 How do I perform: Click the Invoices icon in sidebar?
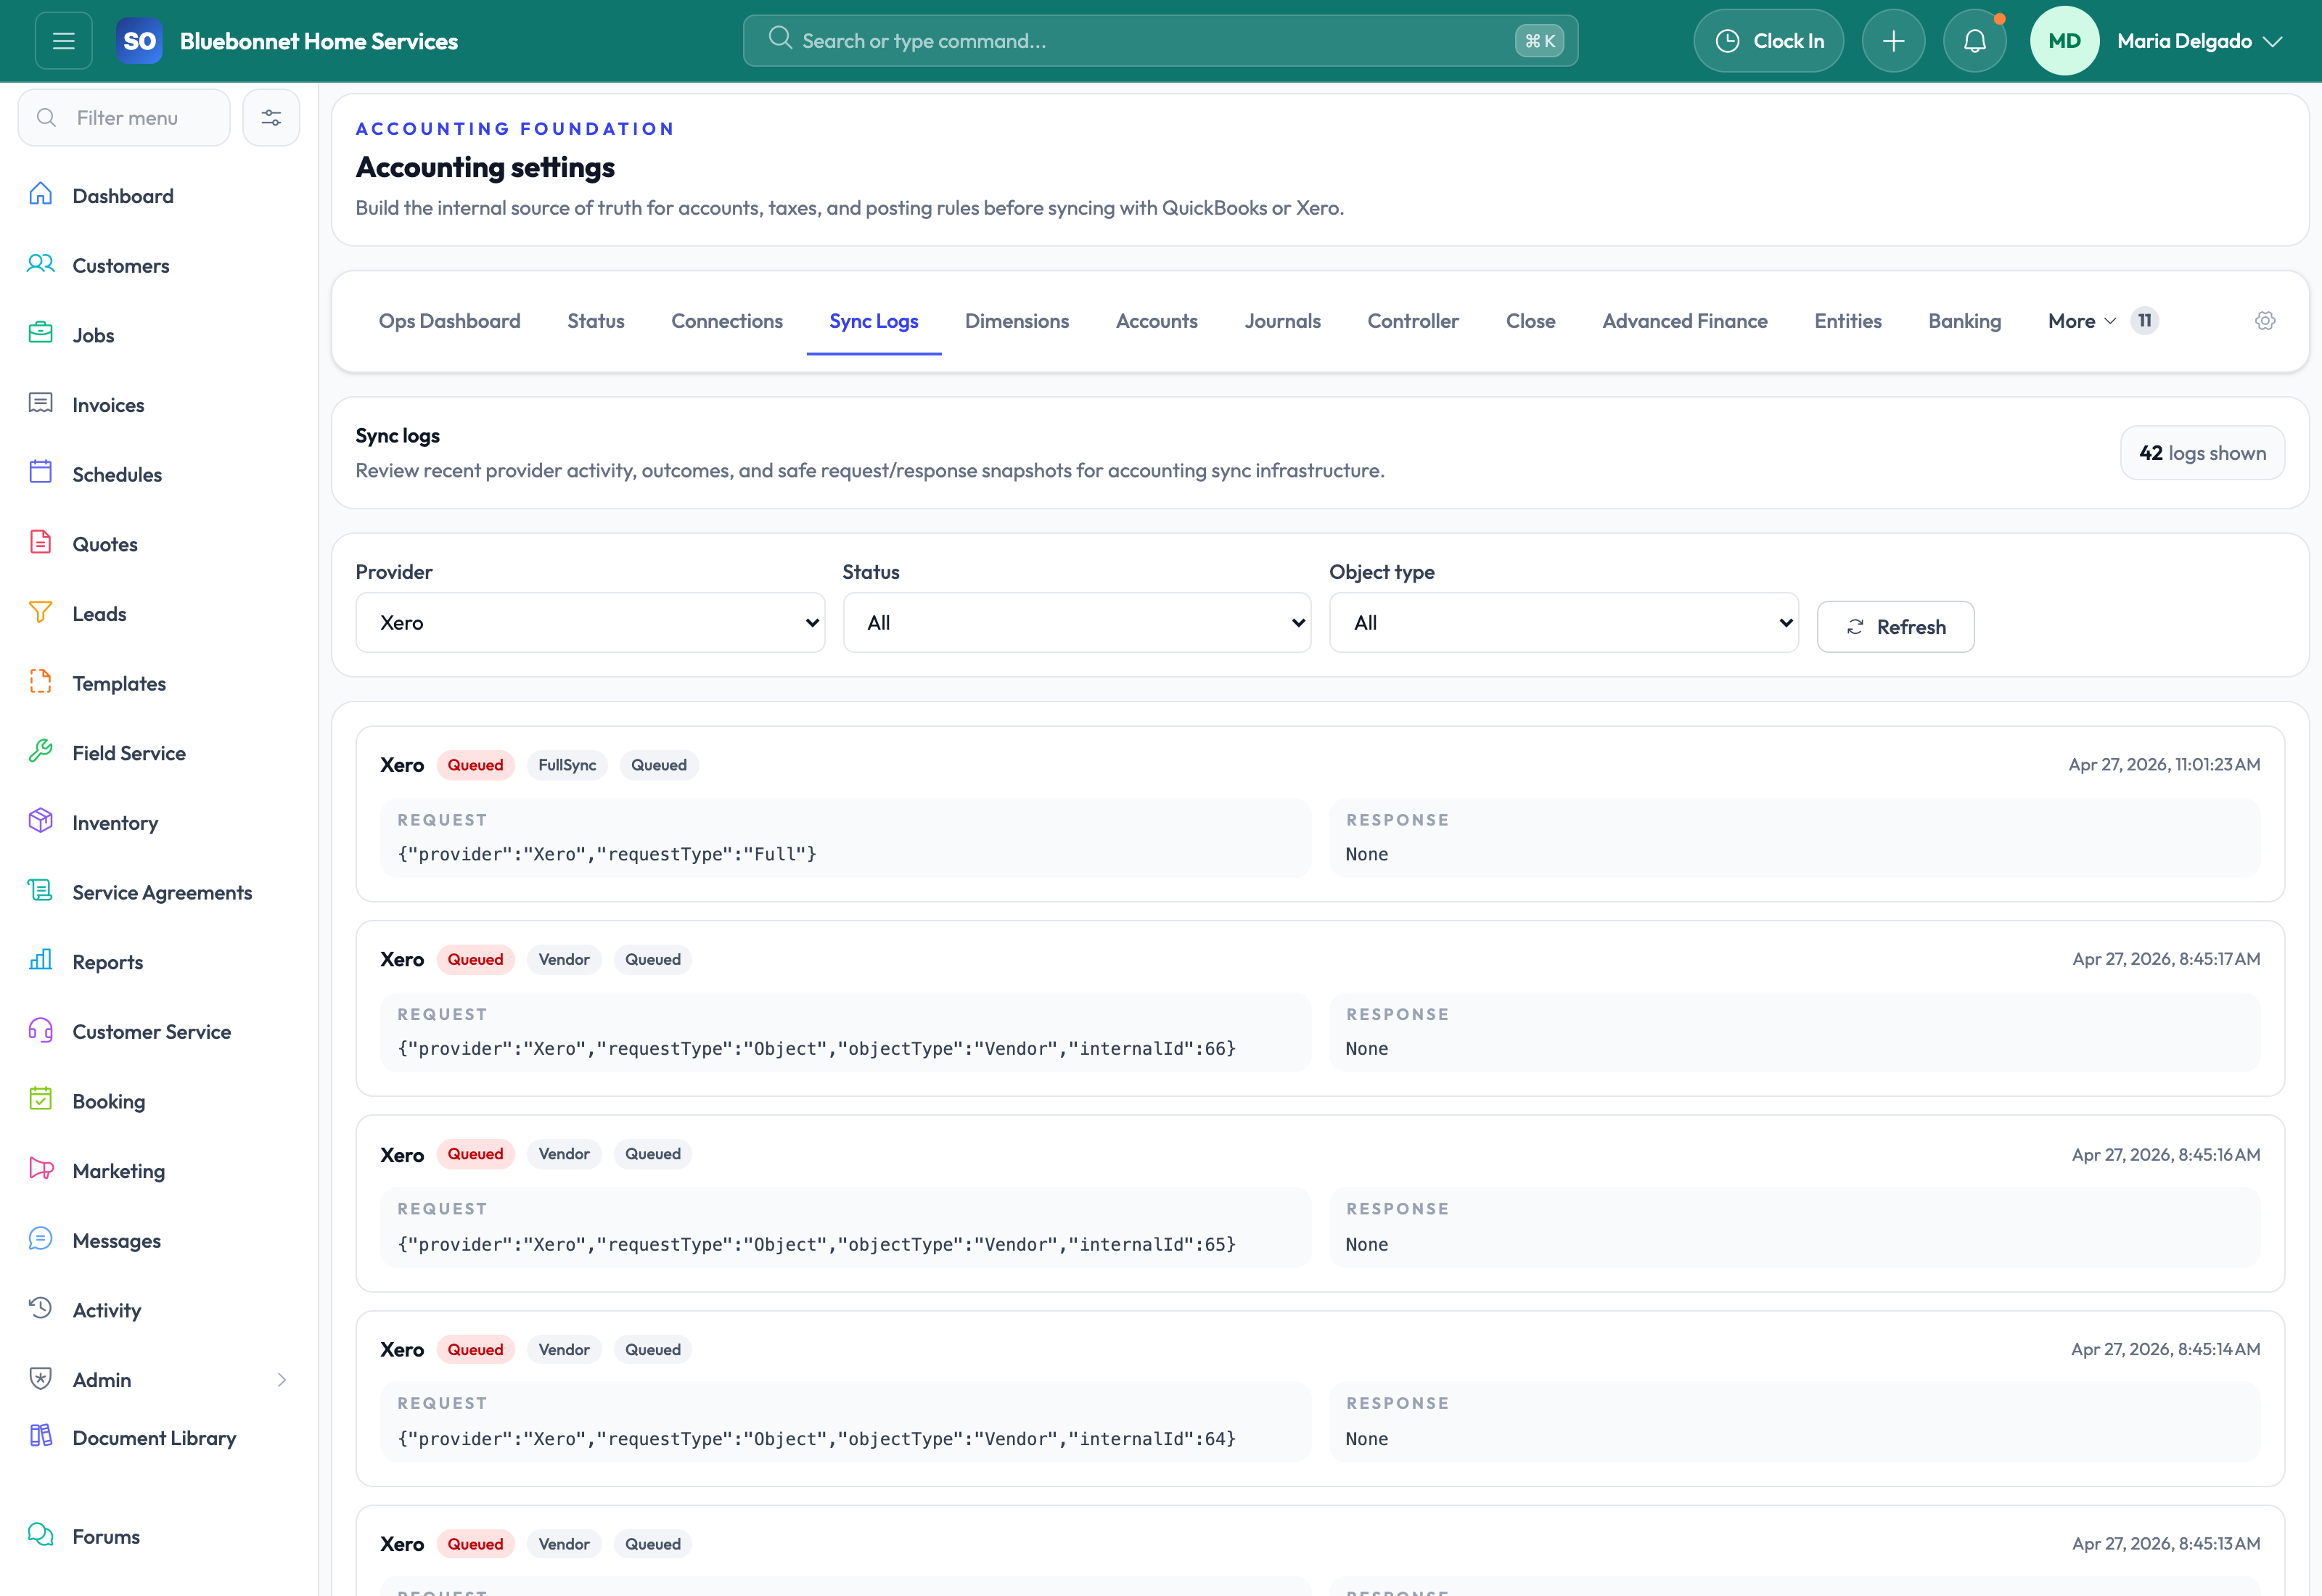[40, 403]
